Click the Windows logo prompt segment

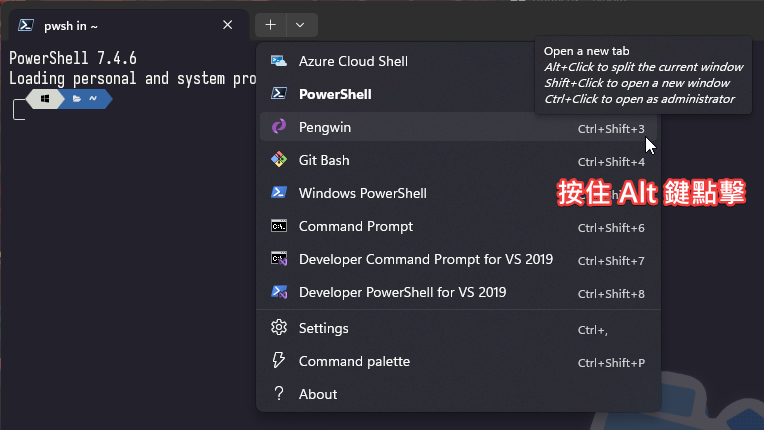point(45,99)
